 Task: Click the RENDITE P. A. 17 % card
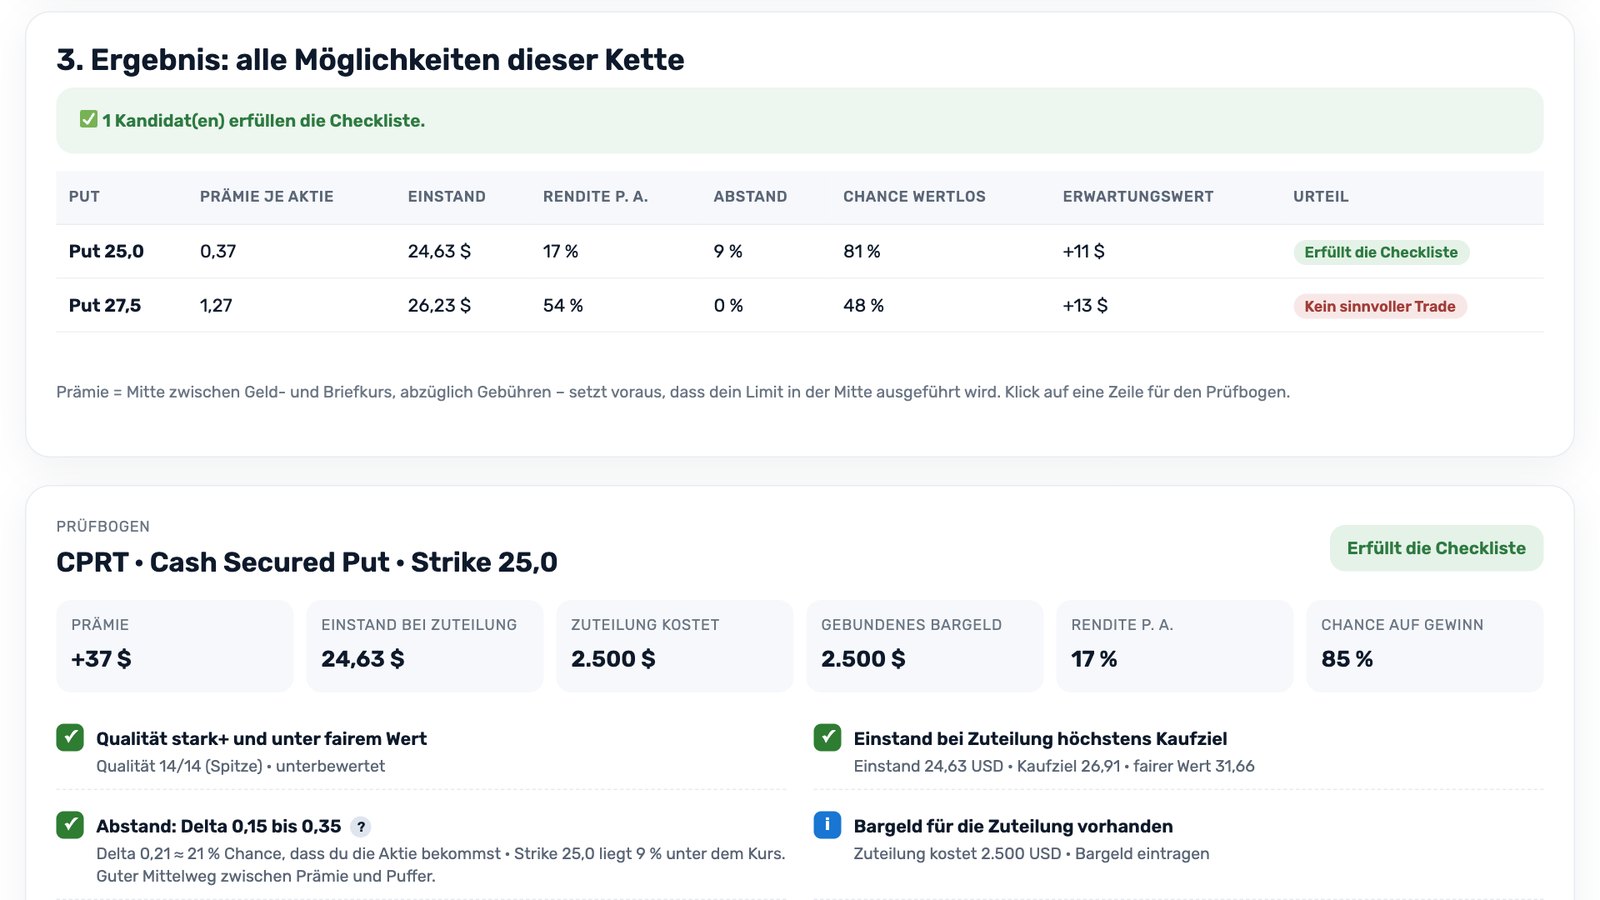[x=1175, y=646]
